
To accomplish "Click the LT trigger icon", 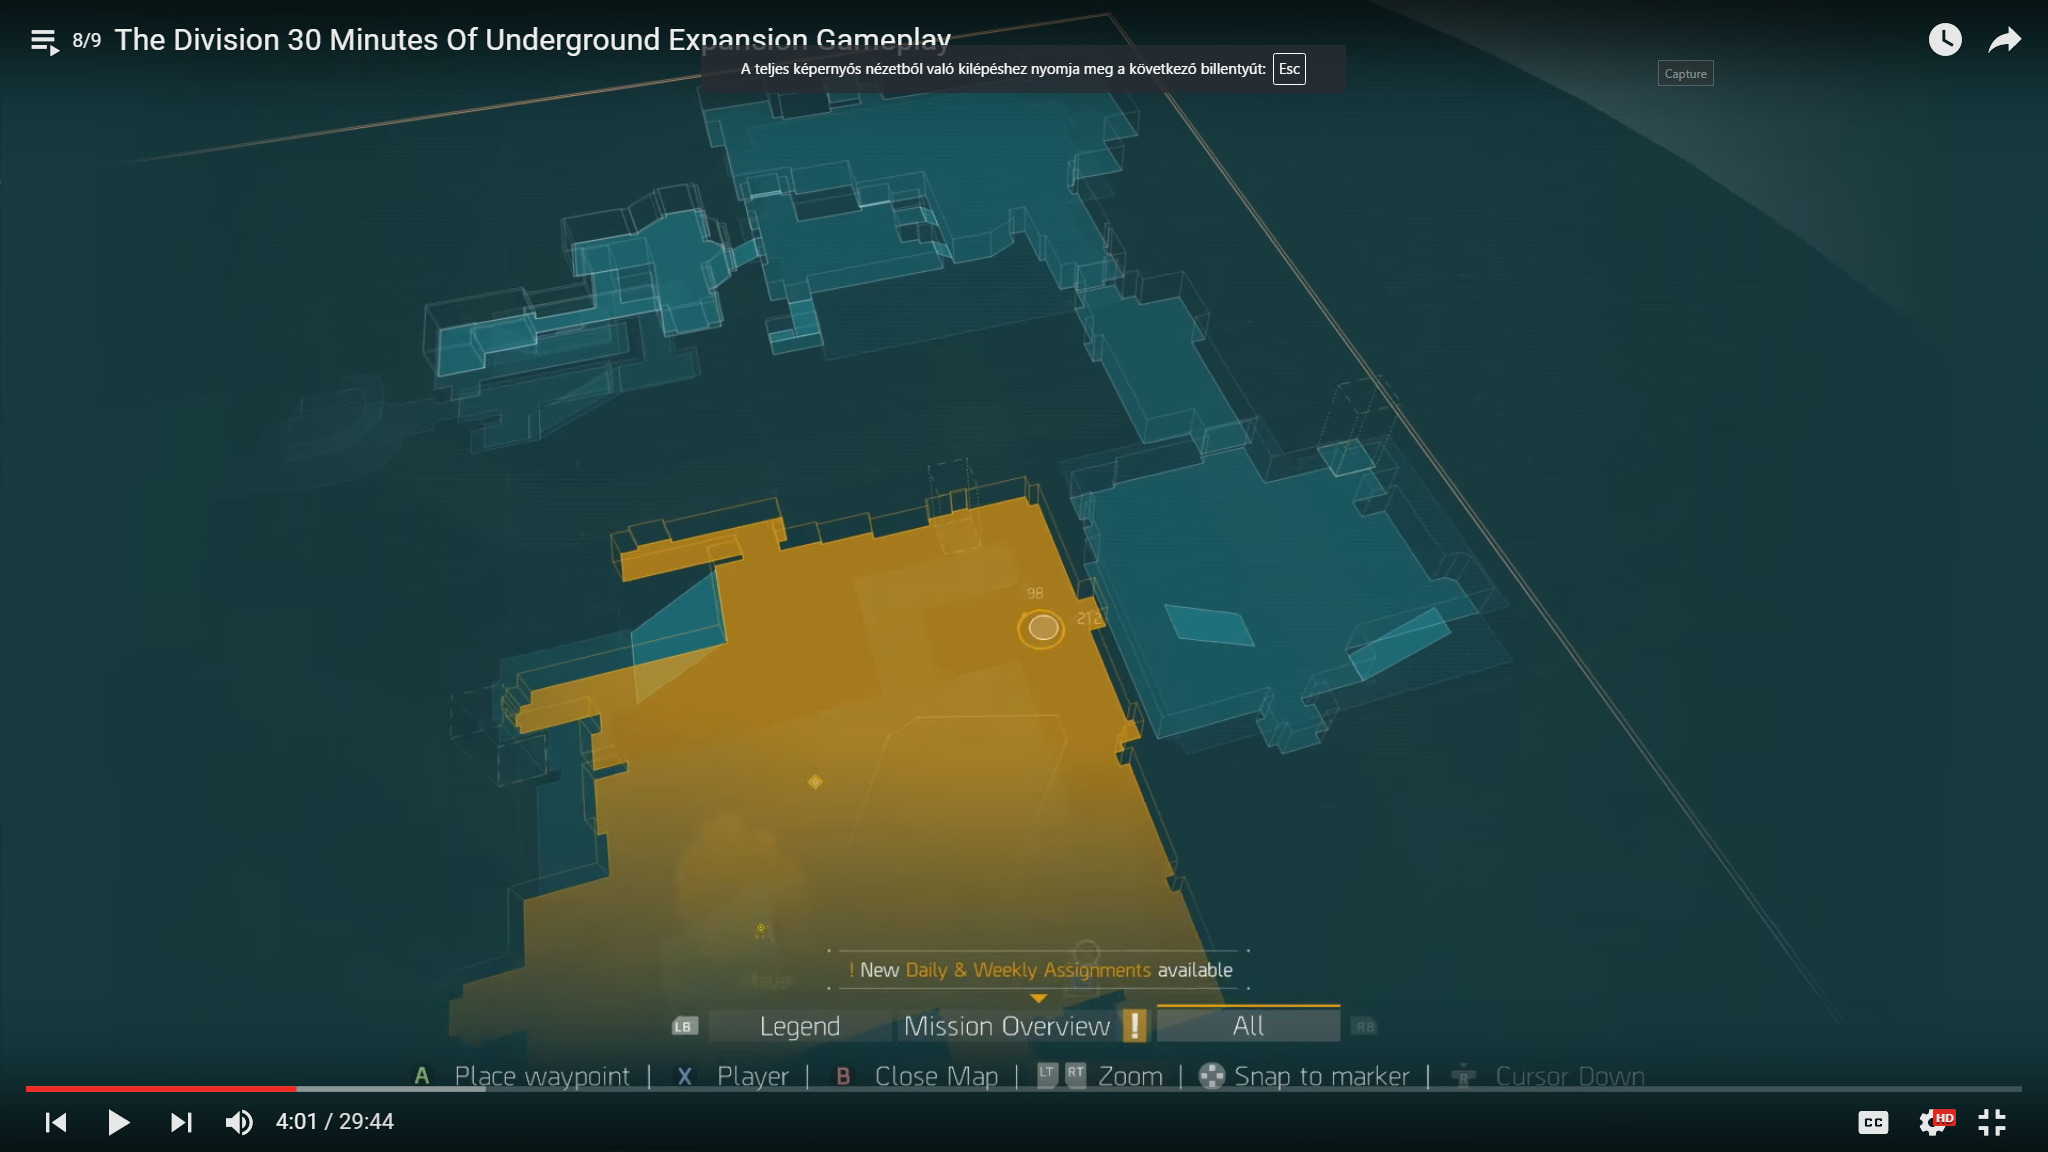I will pos(1046,1075).
